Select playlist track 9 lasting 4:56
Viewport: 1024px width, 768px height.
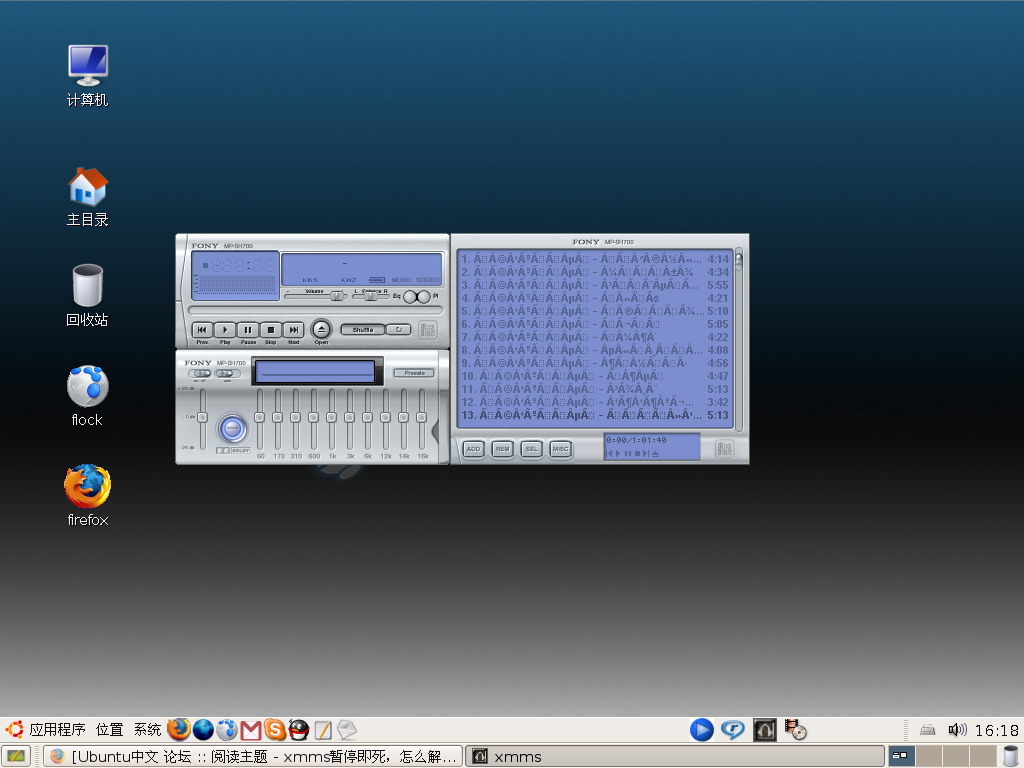[x=594, y=363]
